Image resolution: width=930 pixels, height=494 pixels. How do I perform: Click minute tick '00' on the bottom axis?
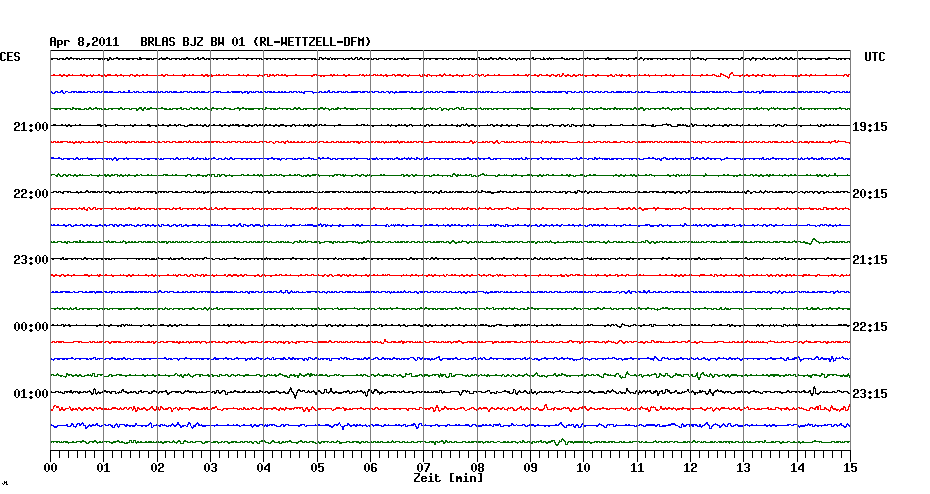coord(50,467)
